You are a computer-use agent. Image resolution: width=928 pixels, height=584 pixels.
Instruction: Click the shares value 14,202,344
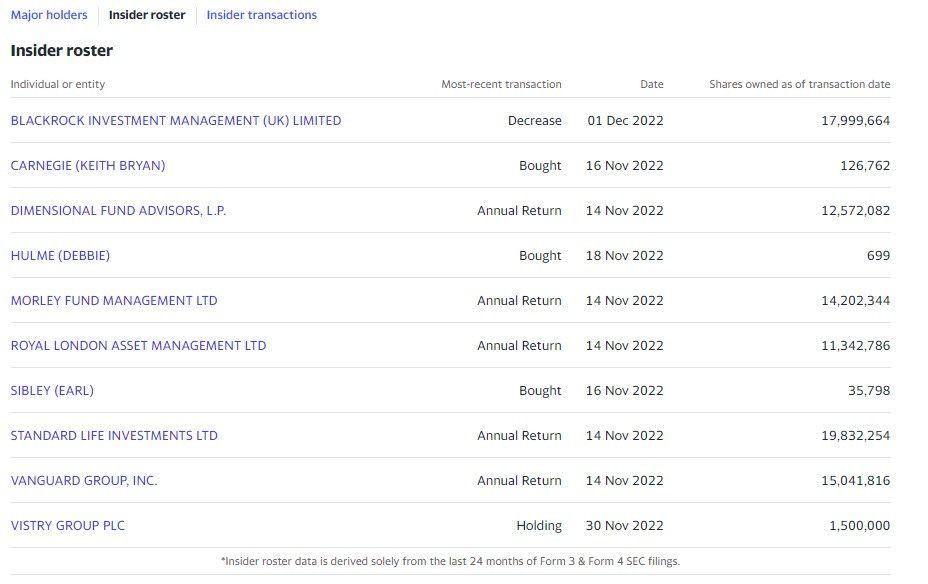point(855,301)
